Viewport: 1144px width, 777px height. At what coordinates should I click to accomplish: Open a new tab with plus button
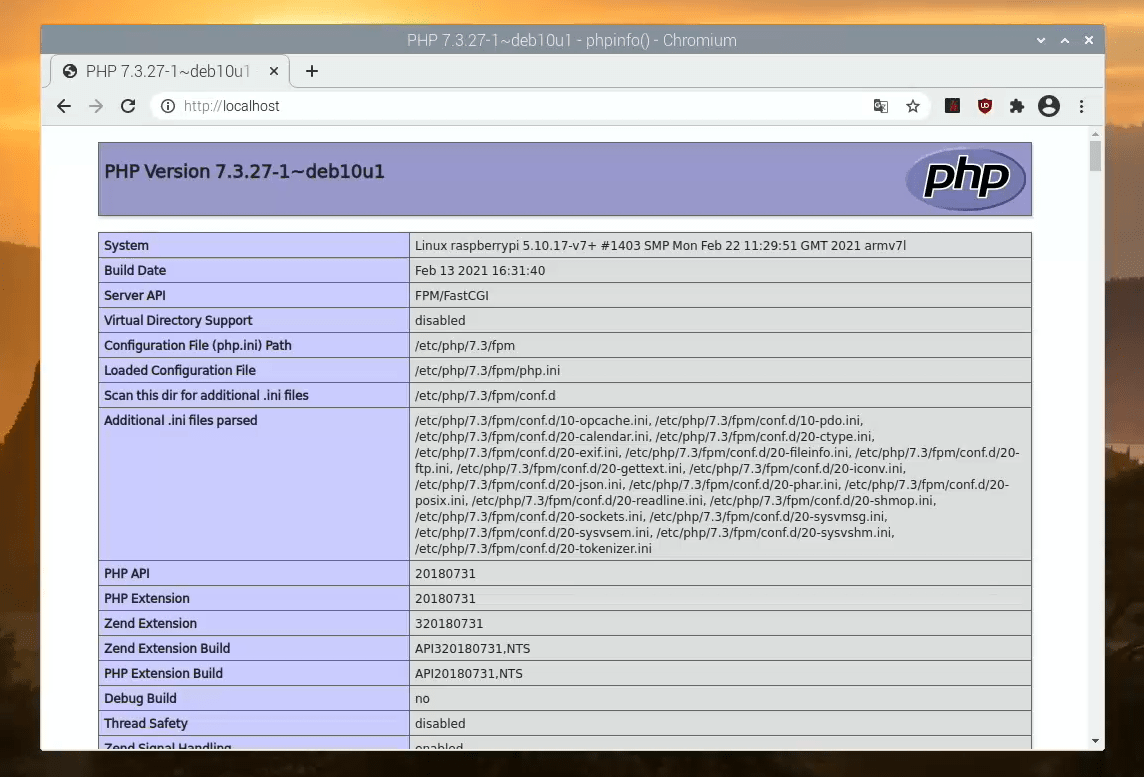[312, 71]
